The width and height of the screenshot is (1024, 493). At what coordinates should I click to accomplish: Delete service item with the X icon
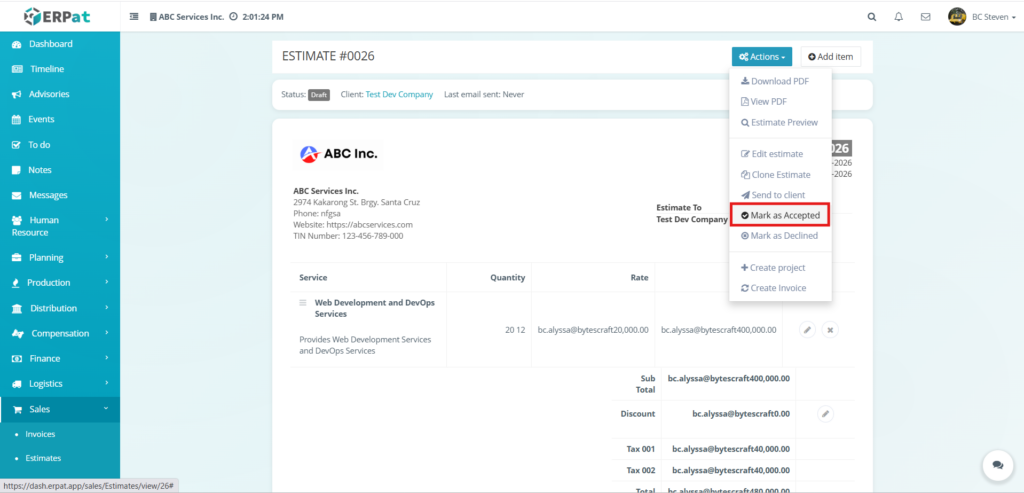click(x=829, y=329)
